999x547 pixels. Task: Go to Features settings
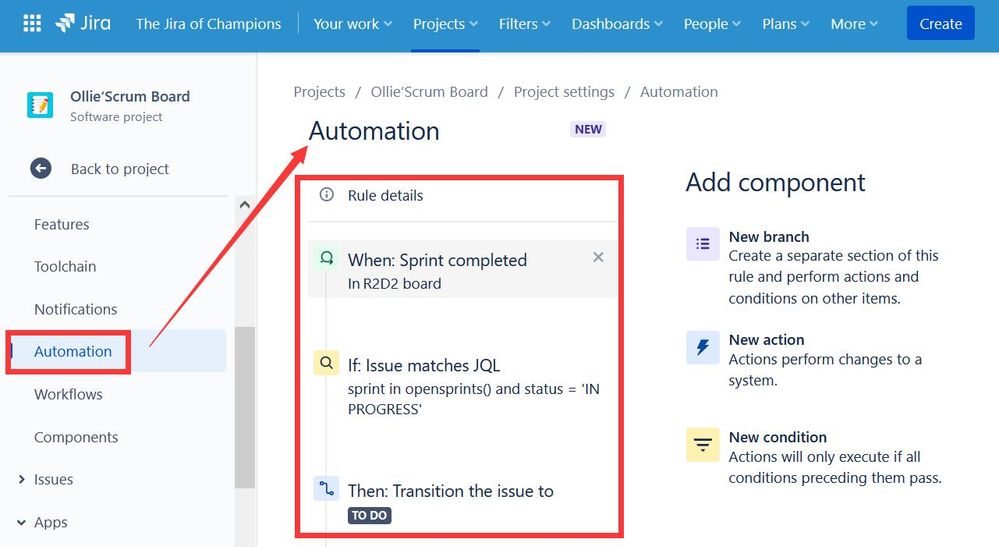[62, 224]
